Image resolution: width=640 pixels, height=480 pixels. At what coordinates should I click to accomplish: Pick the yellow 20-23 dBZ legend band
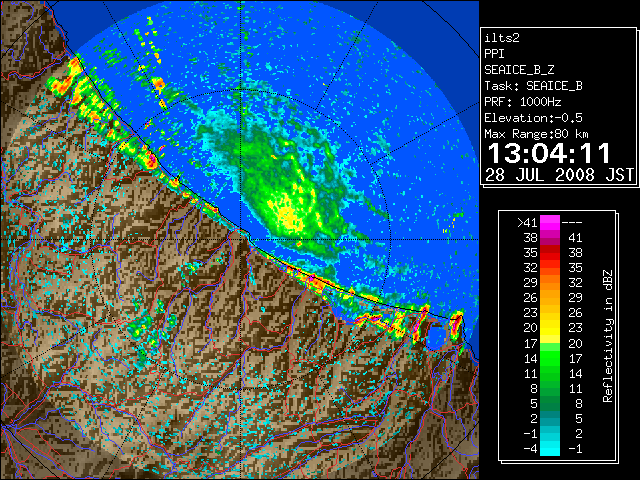(550, 328)
